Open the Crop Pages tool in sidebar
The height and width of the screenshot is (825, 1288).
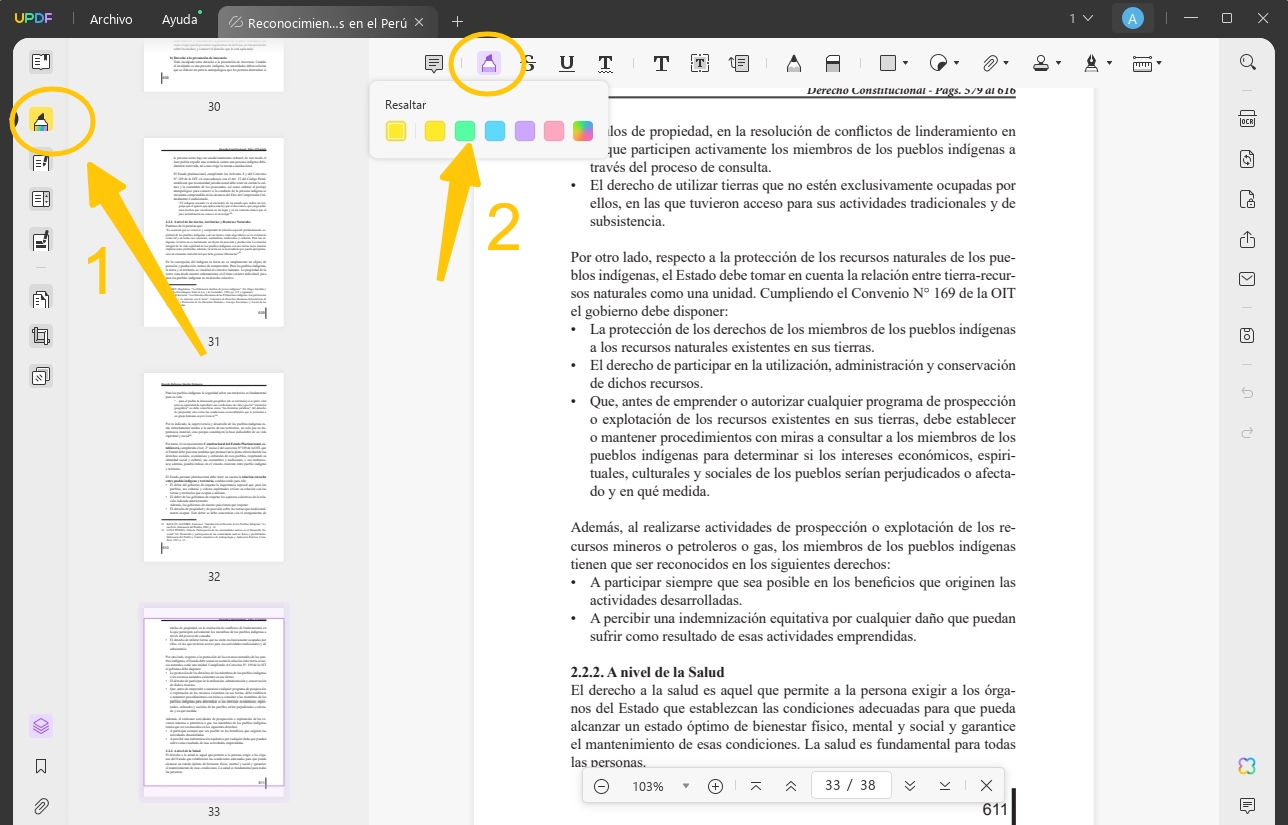click(41, 337)
